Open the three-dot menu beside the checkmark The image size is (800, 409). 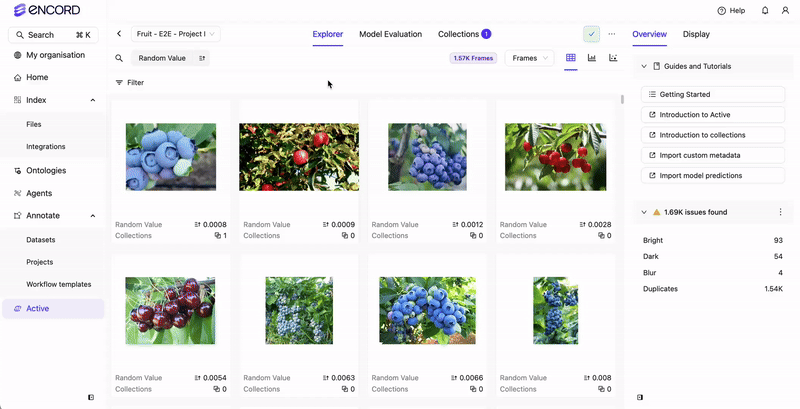point(612,34)
